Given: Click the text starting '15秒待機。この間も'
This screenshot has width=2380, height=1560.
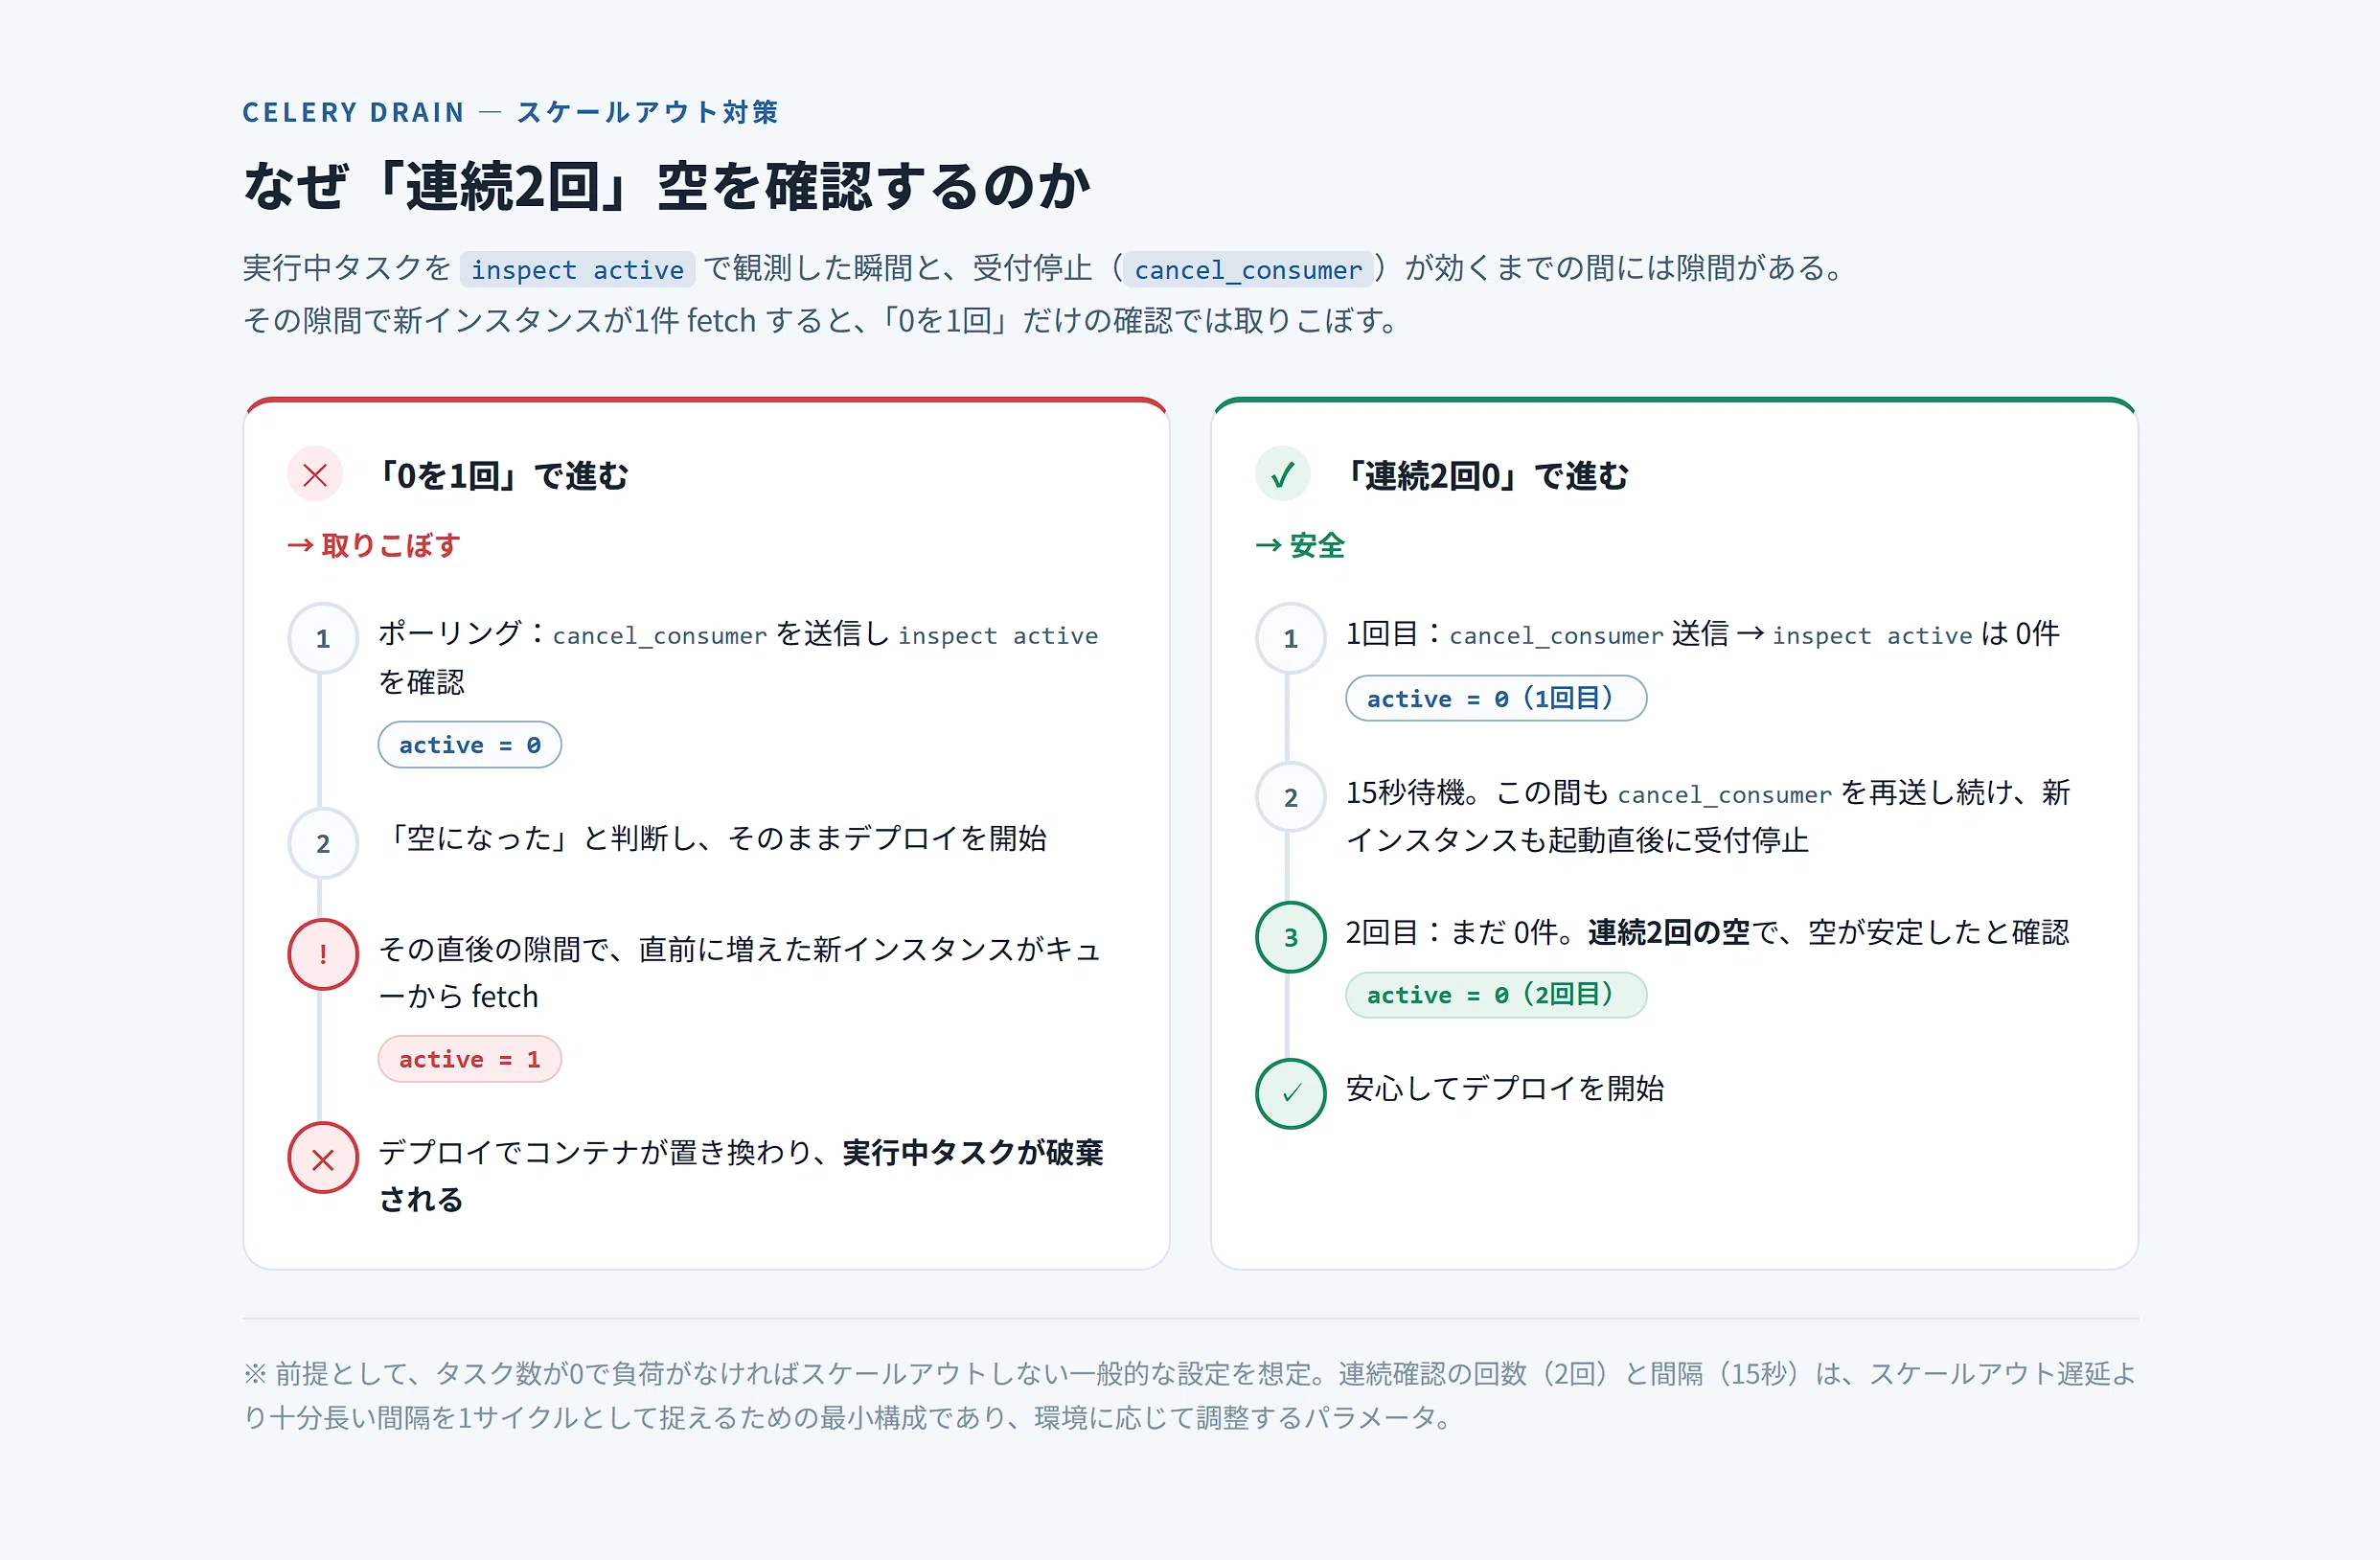Looking at the screenshot, I should (x=1708, y=815).
